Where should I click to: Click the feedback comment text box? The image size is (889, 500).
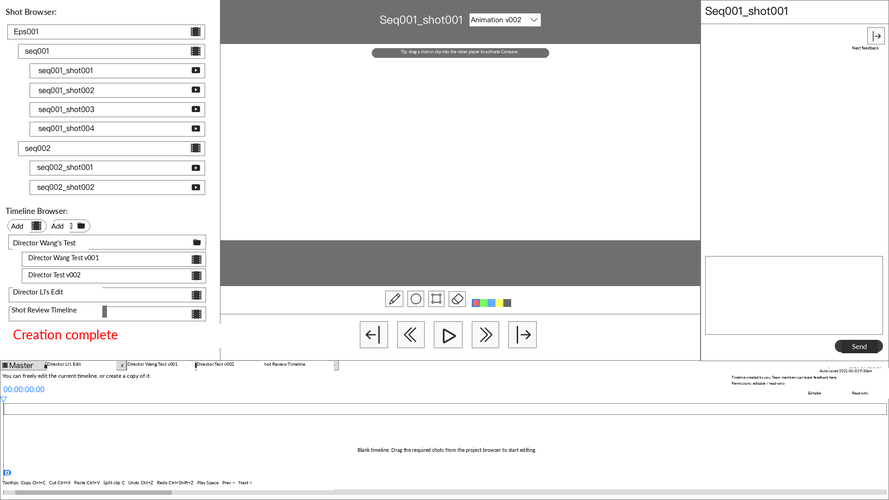[794, 295]
